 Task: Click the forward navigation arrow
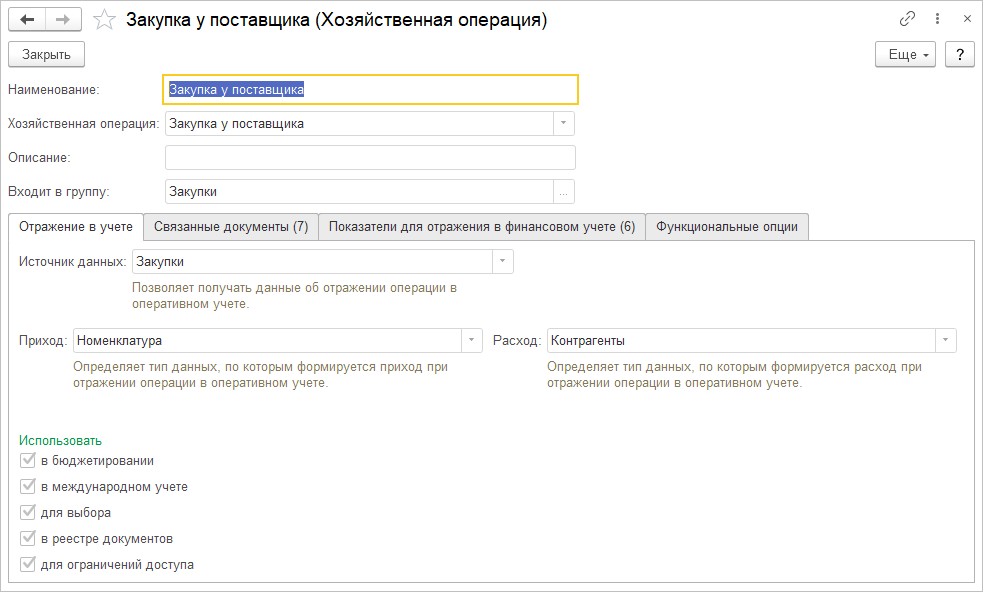(62, 19)
